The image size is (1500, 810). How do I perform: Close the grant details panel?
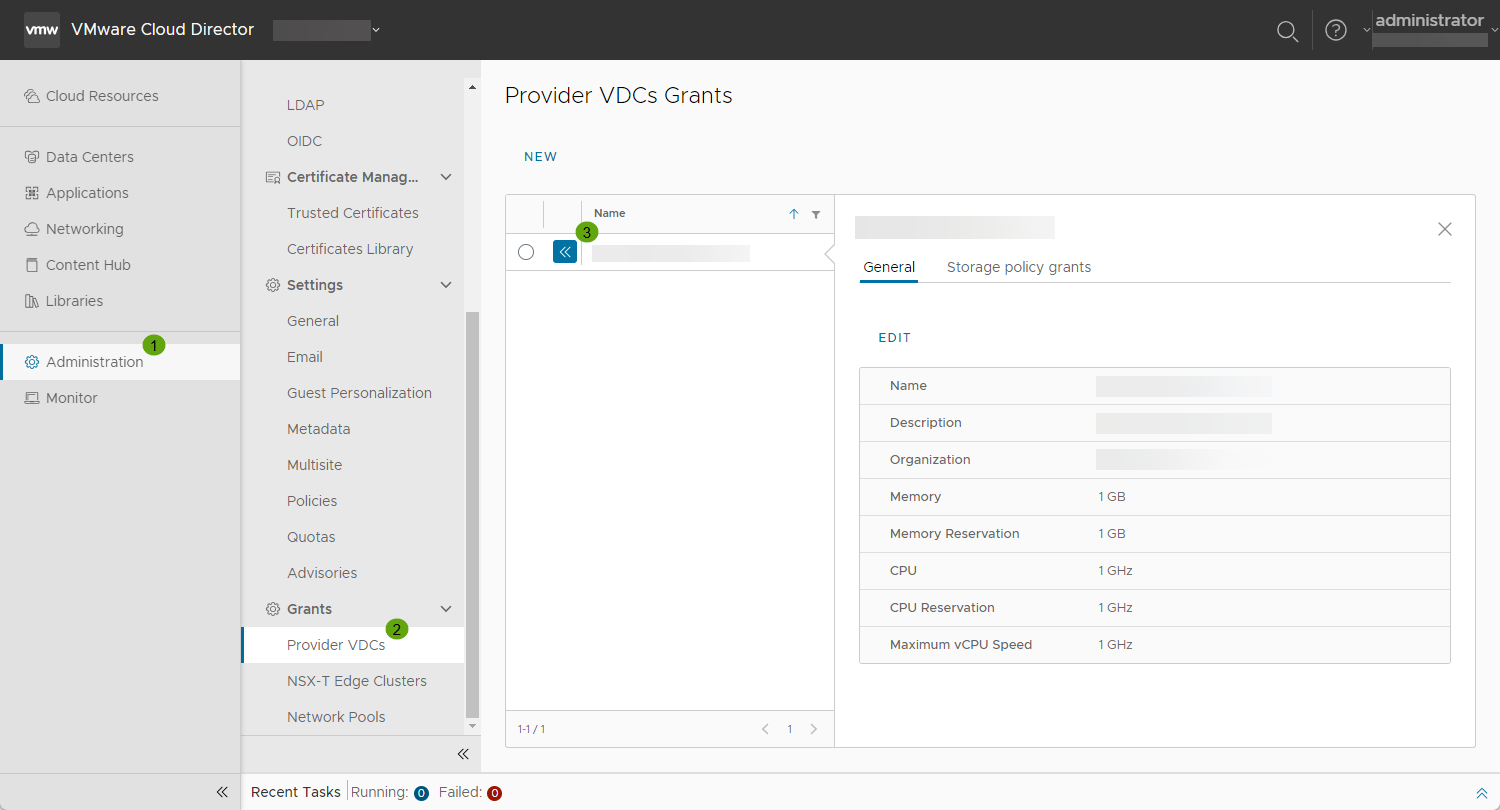tap(1445, 229)
